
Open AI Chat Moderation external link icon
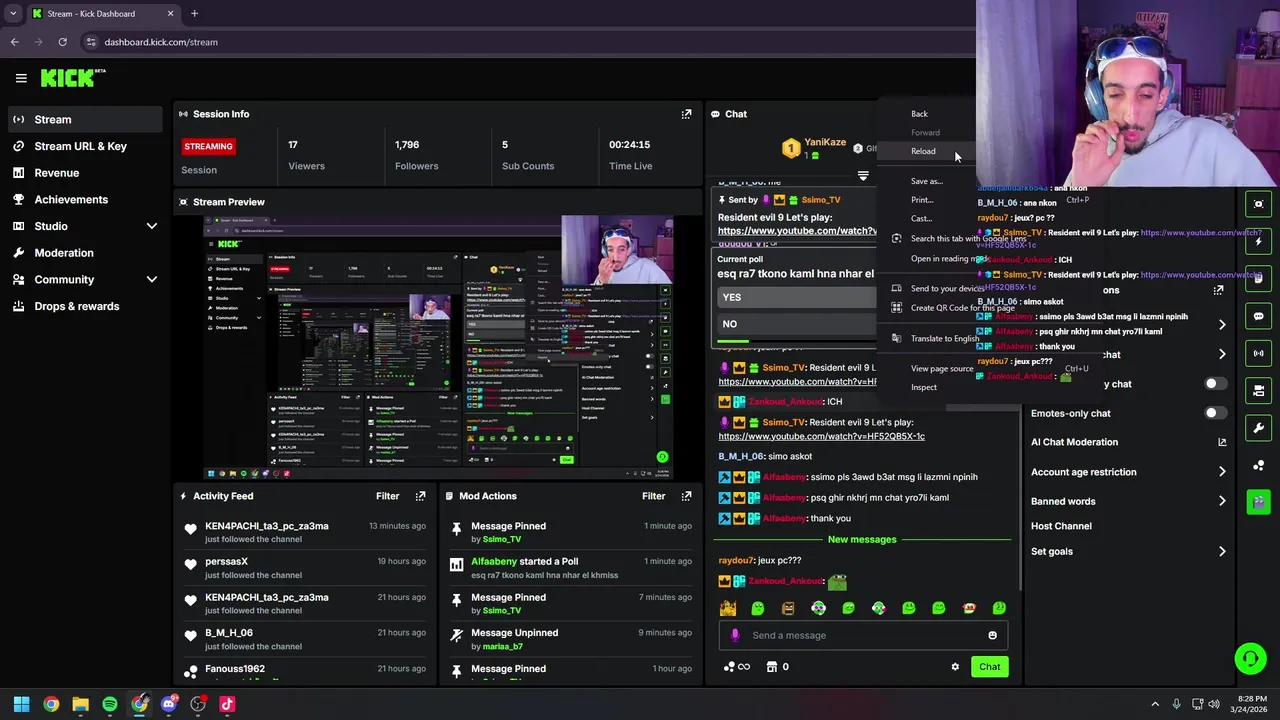click(x=1222, y=442)
